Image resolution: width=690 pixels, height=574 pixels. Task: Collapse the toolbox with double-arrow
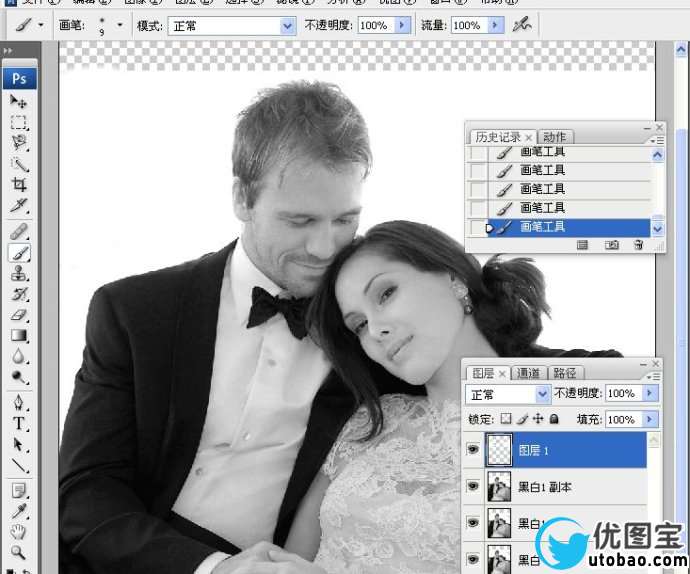(8, 51)
